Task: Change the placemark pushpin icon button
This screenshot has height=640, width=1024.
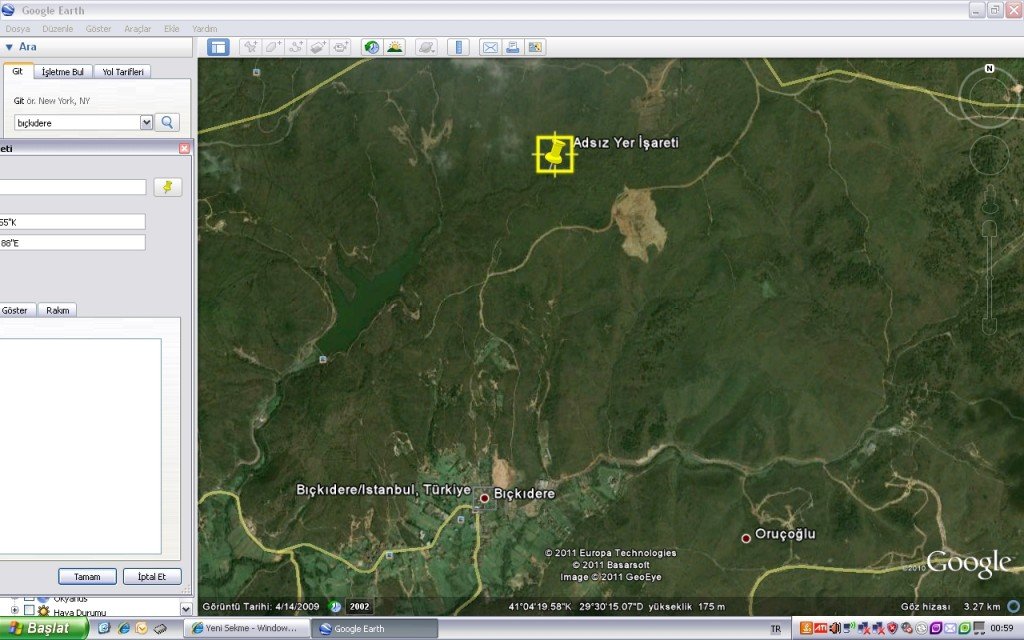Action: (168, 187)
